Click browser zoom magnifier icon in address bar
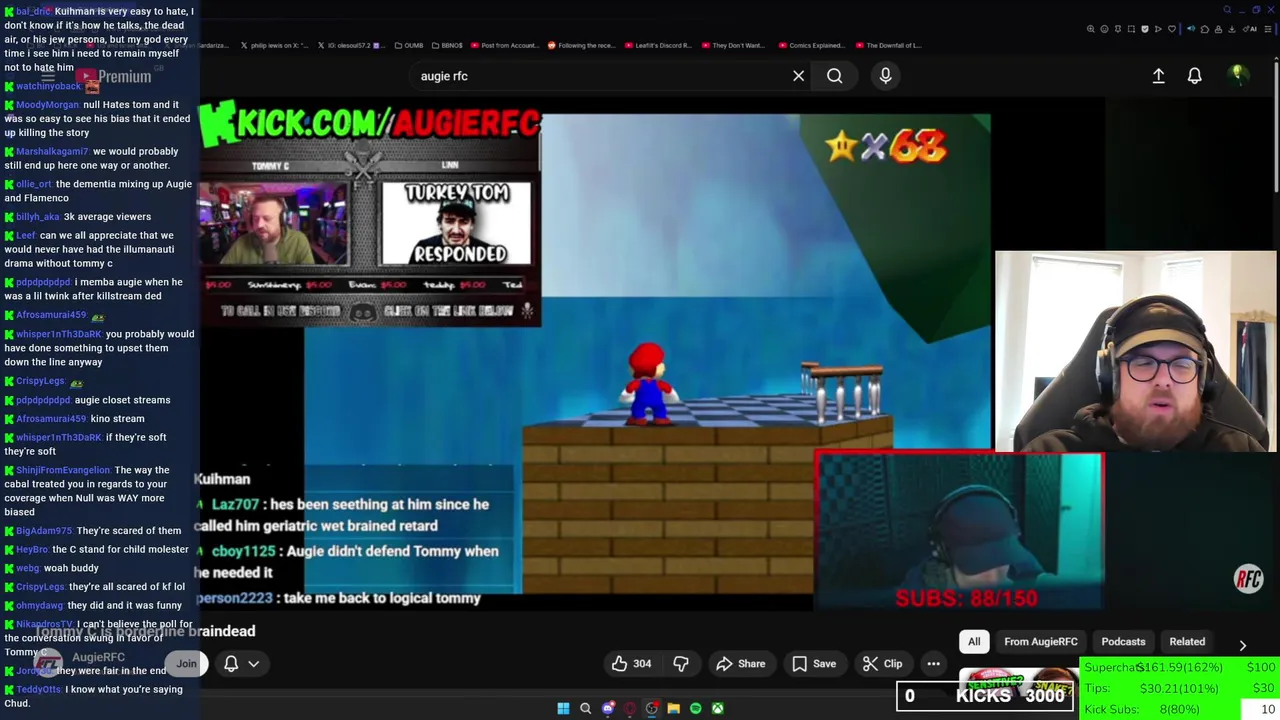 click(1091, 29)
